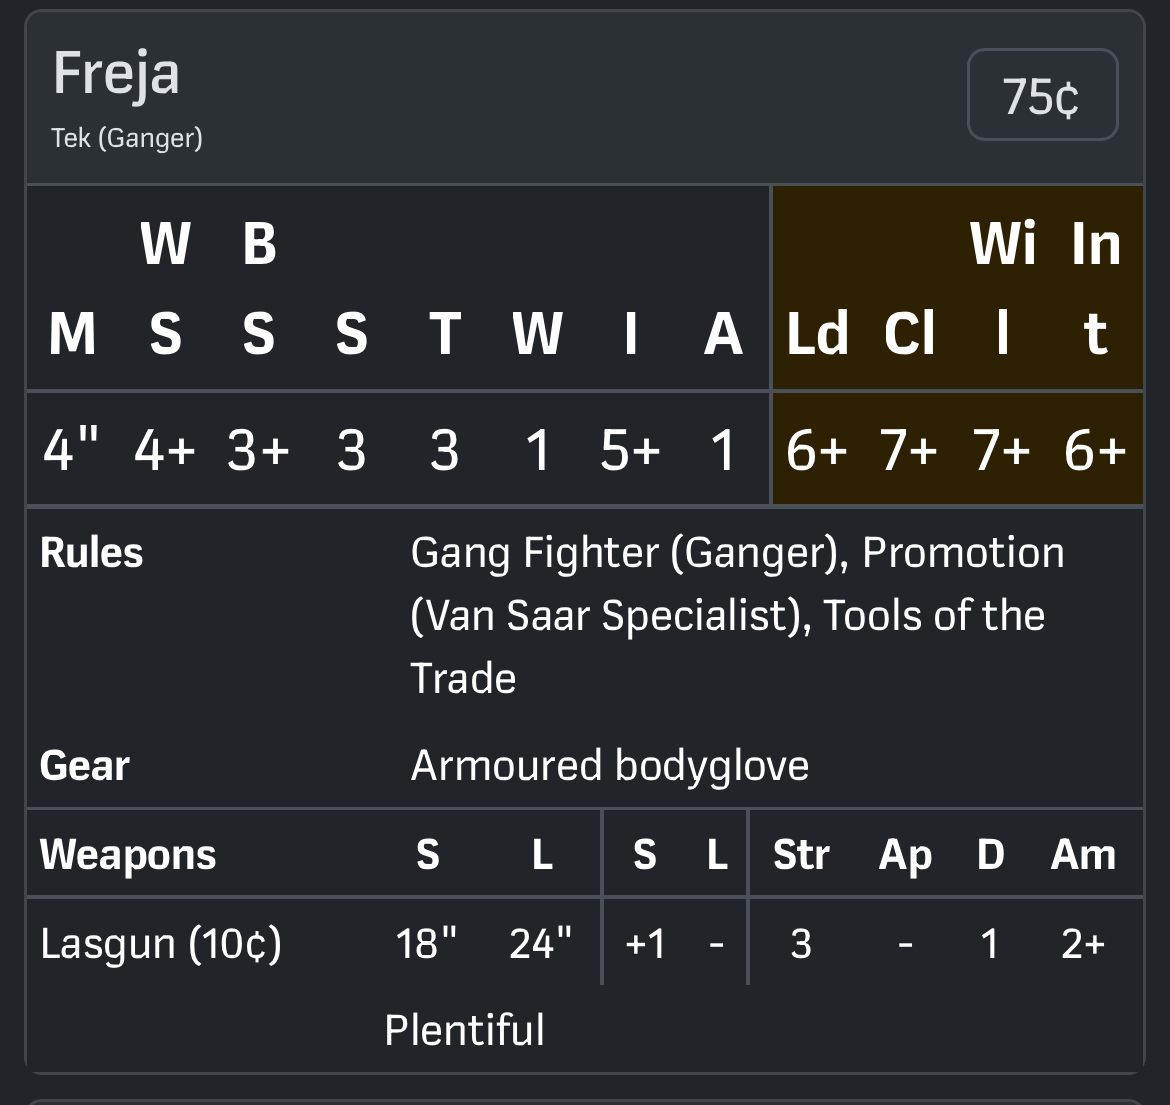Click the 4" movement value
The width and height of the screenshot is (1170, 1105).
[x=71, y=450]
